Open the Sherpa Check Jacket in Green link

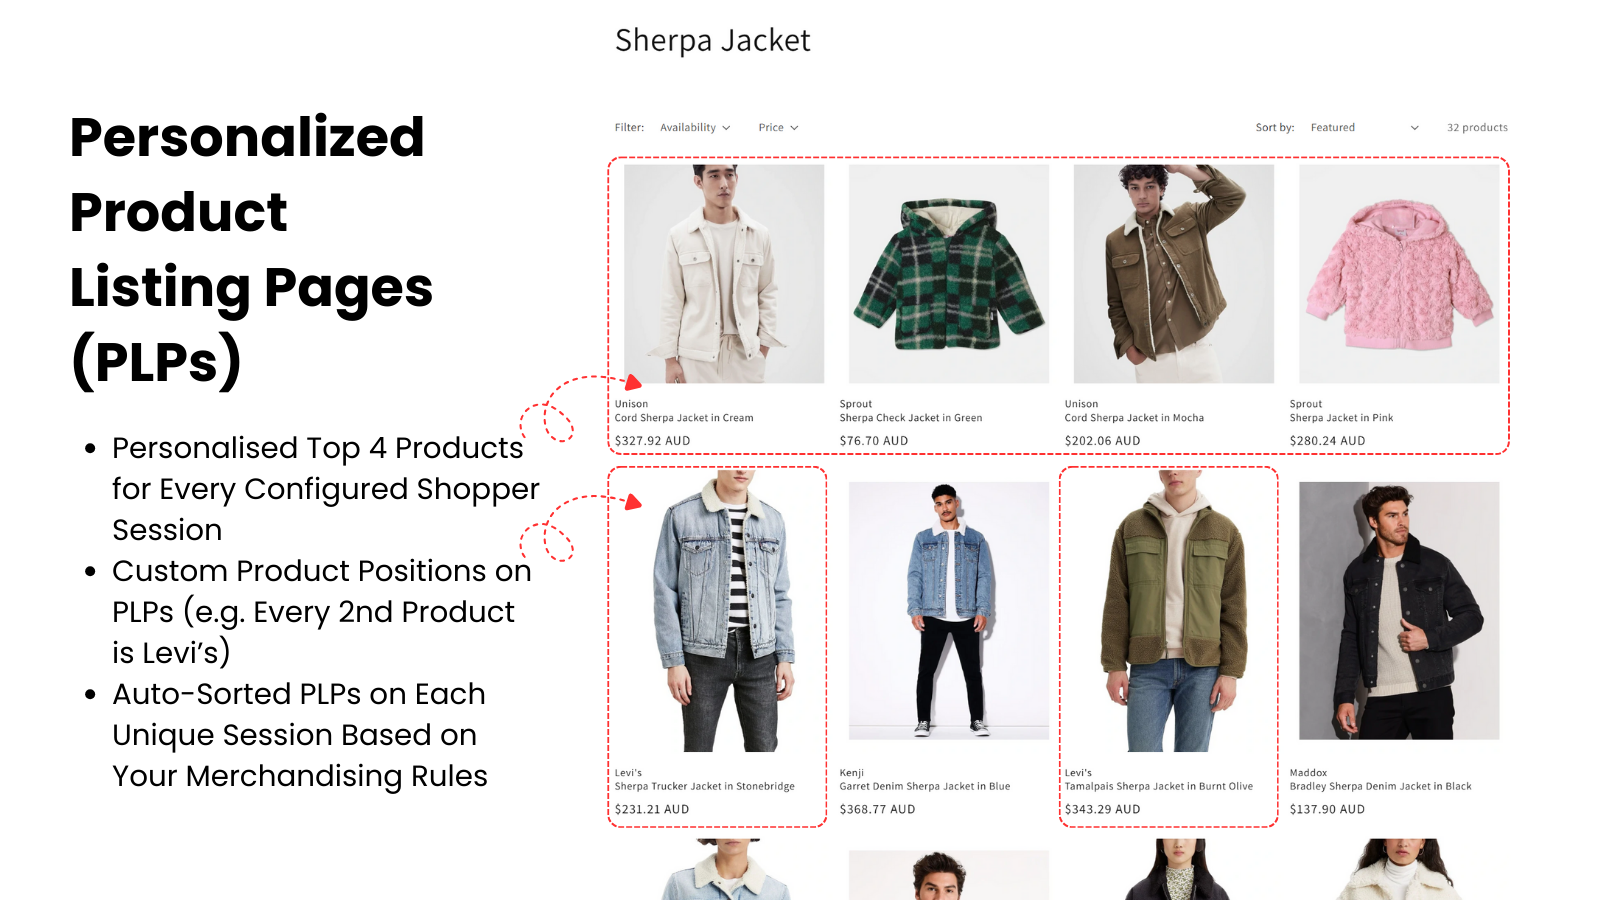tap(911, 418)
